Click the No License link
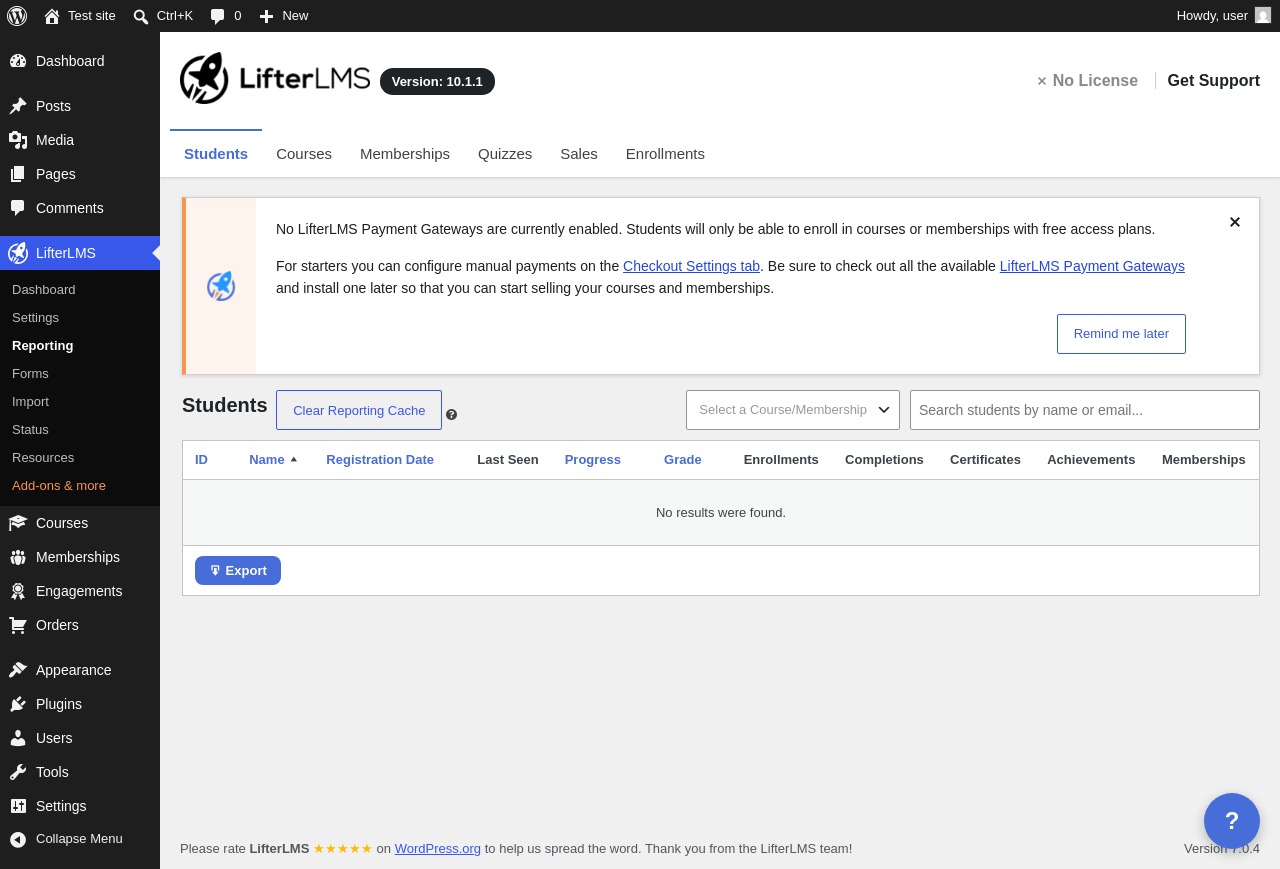1280x869 pixels. click(1087, 81)
